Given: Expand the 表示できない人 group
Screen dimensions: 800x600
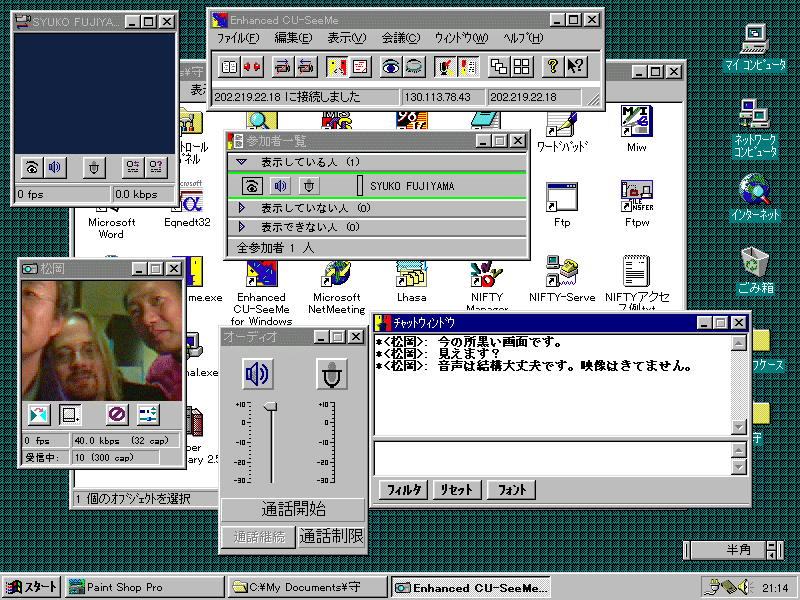Looking at the screenshot, I should 241,227.
